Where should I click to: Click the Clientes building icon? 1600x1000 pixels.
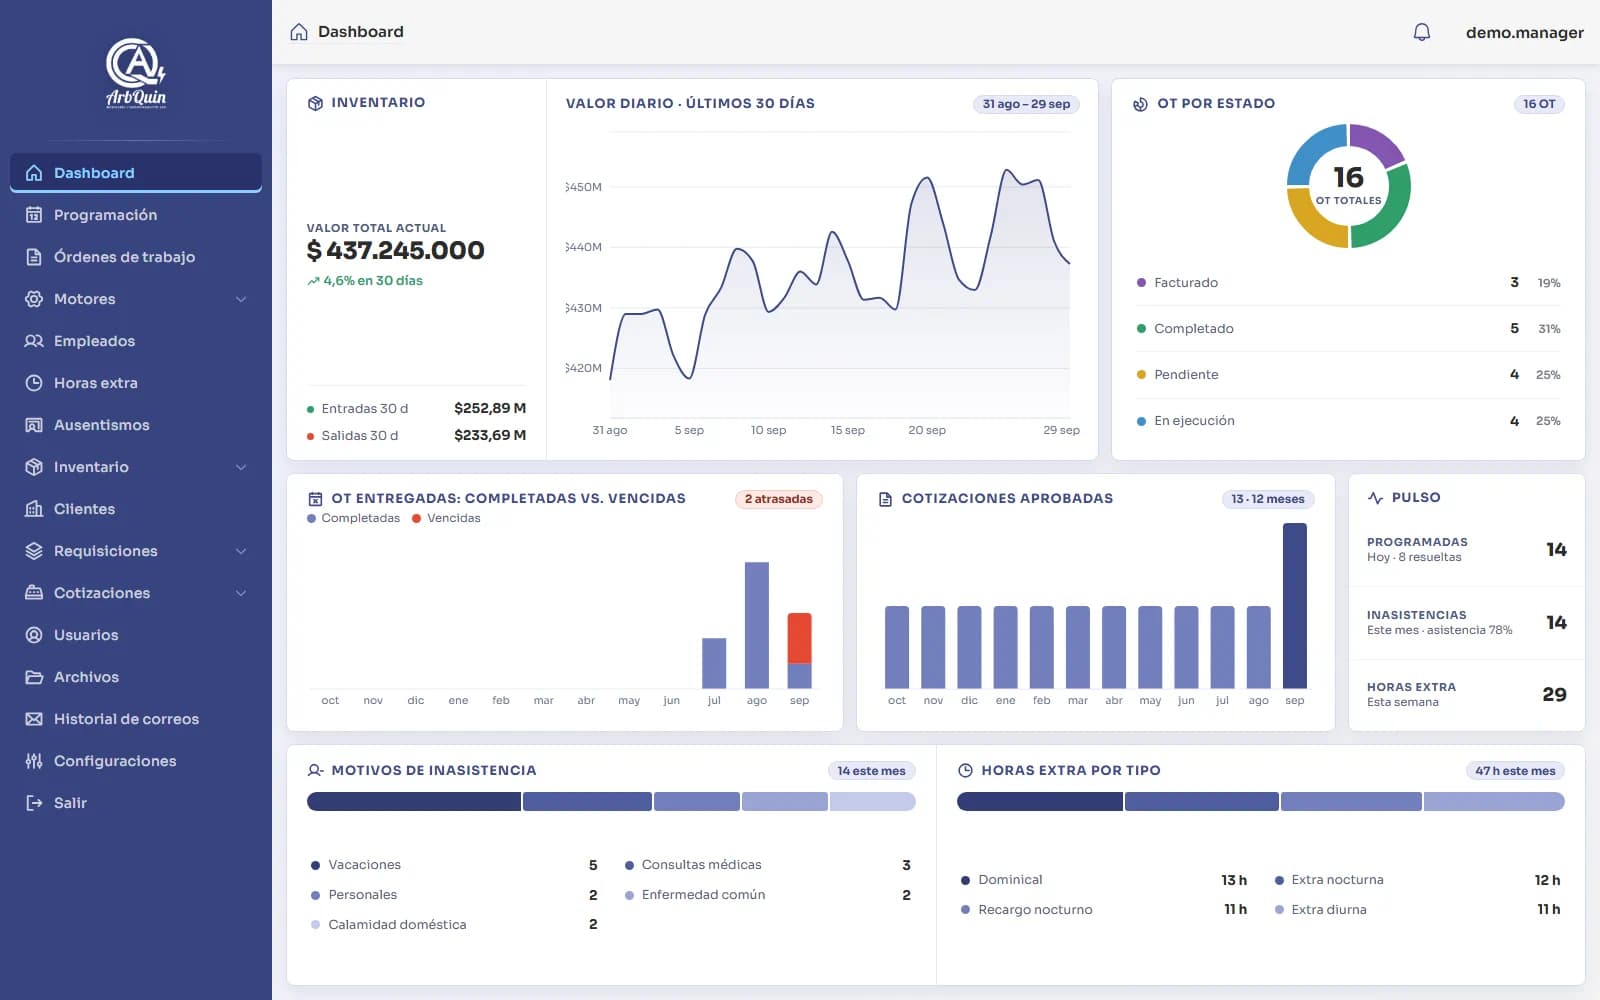34,509
